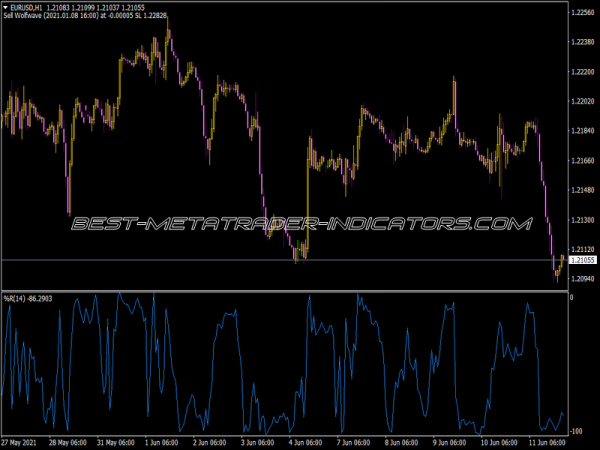Click the 1.22200 price scale label
Viewport: 600px width, 450px height.
[x=582, y=72]
